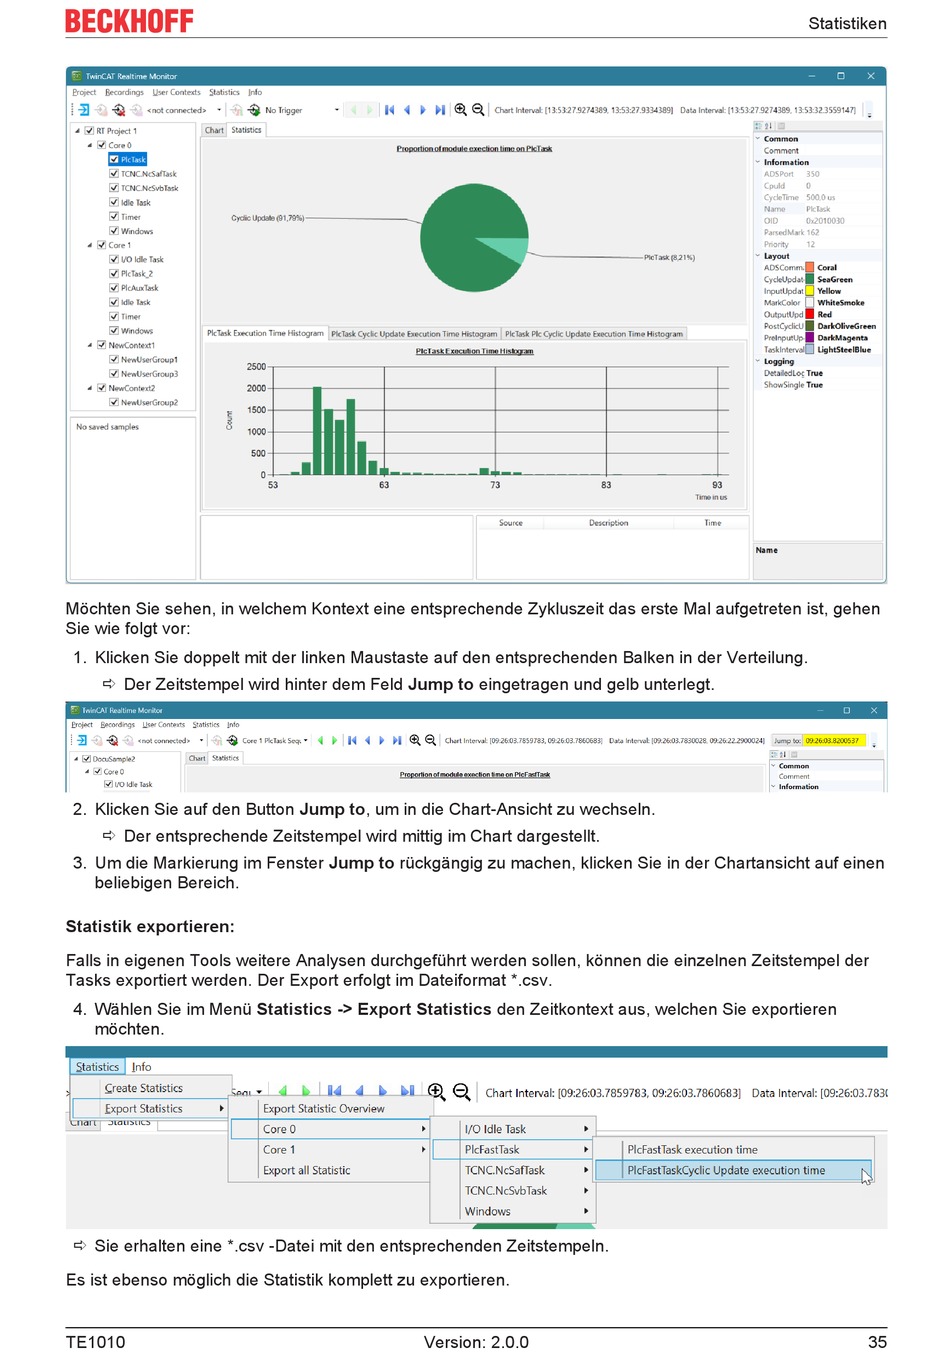Click blue next arrow in large screenshot toolbar
Screen dimensions: 950x1369
422,110
